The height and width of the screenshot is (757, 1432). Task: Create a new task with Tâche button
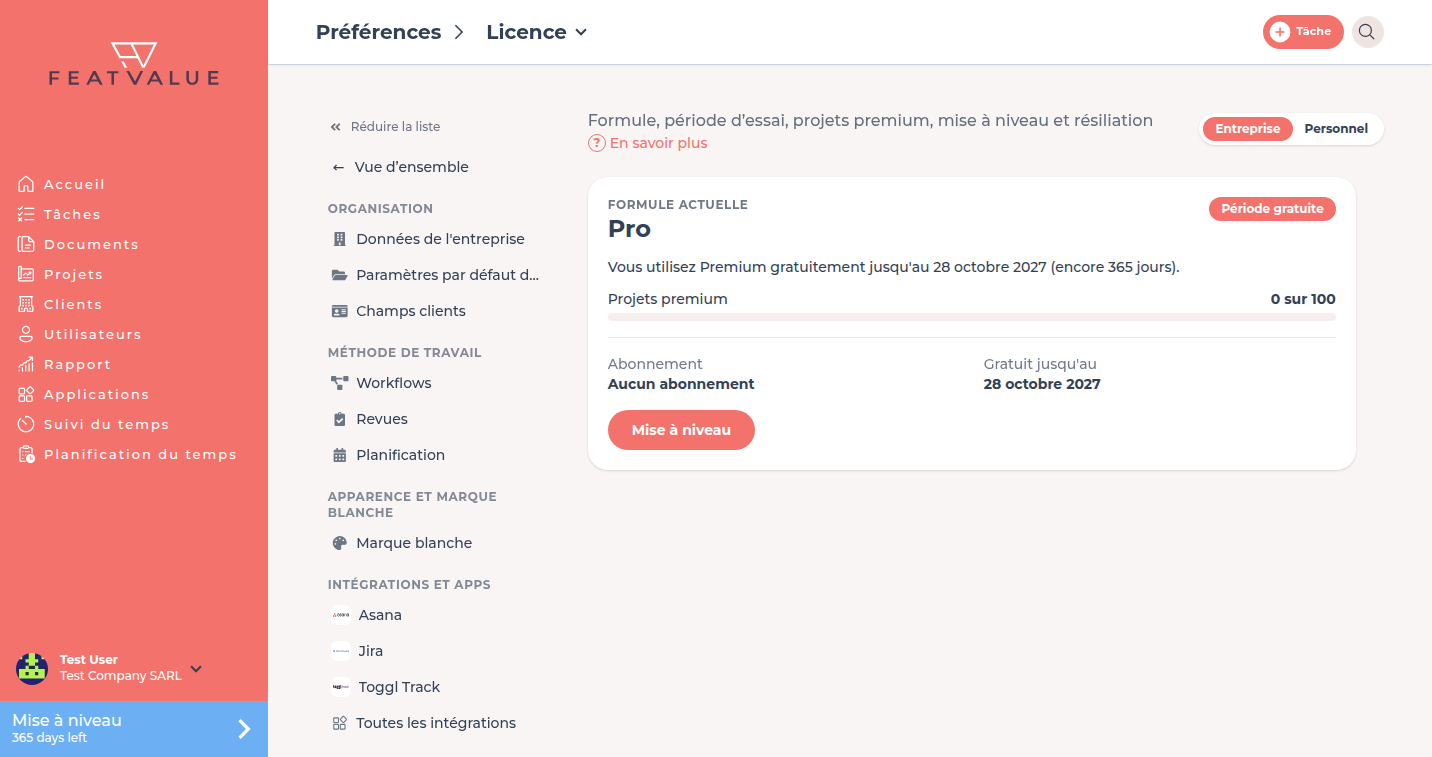click(1303, 32)
